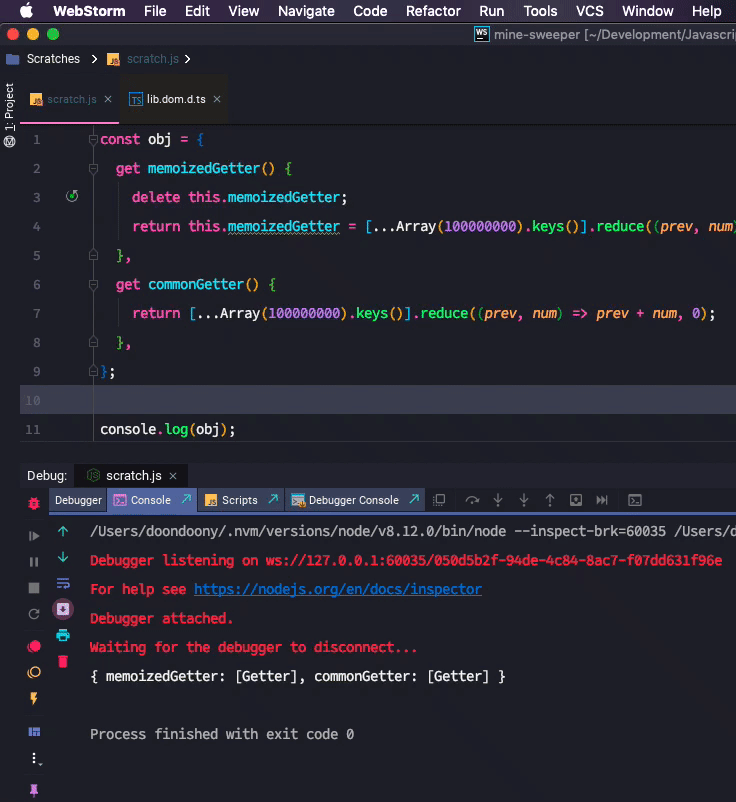The width and height of the screenshot is (736, 802).
Task: Click the Show Execution Point icon
Action: click(439, 500)
